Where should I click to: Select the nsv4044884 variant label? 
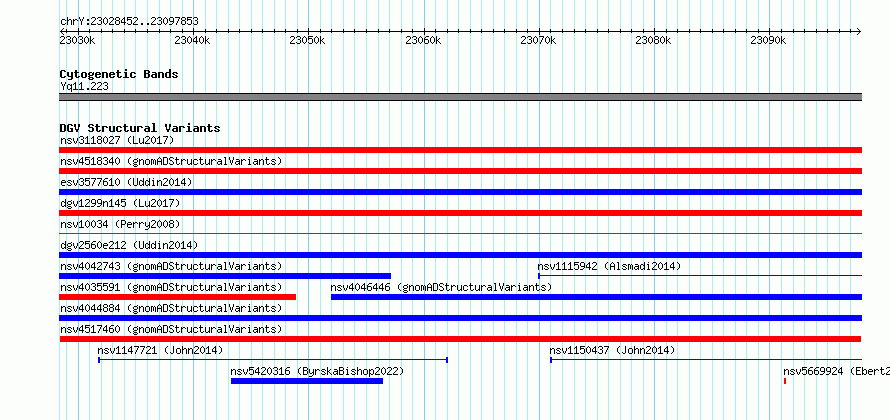tap(171, 308)
